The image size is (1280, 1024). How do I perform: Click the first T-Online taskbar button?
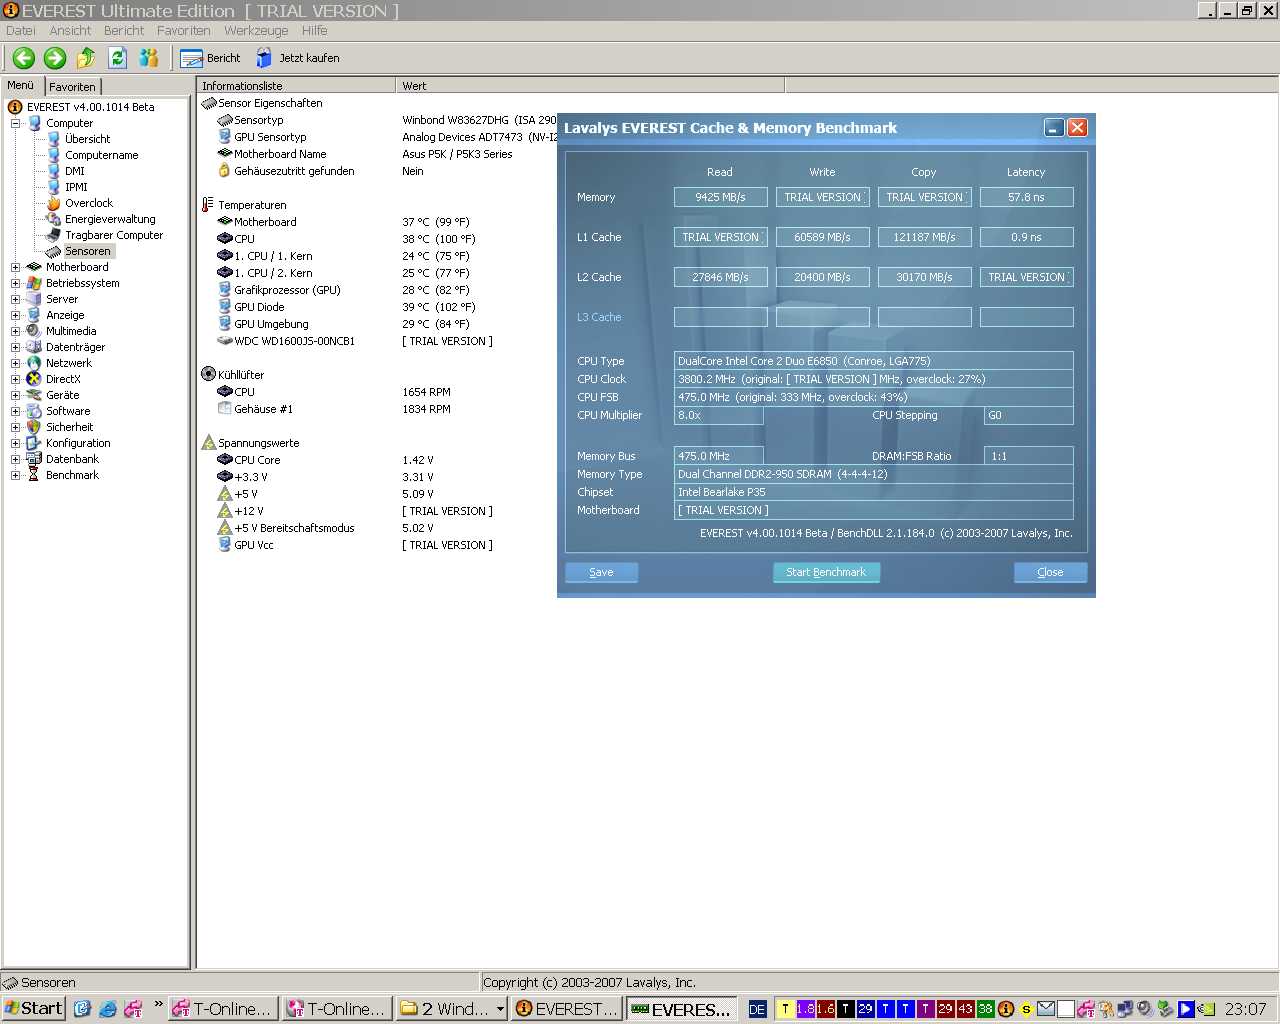[x=223, y=1009]
